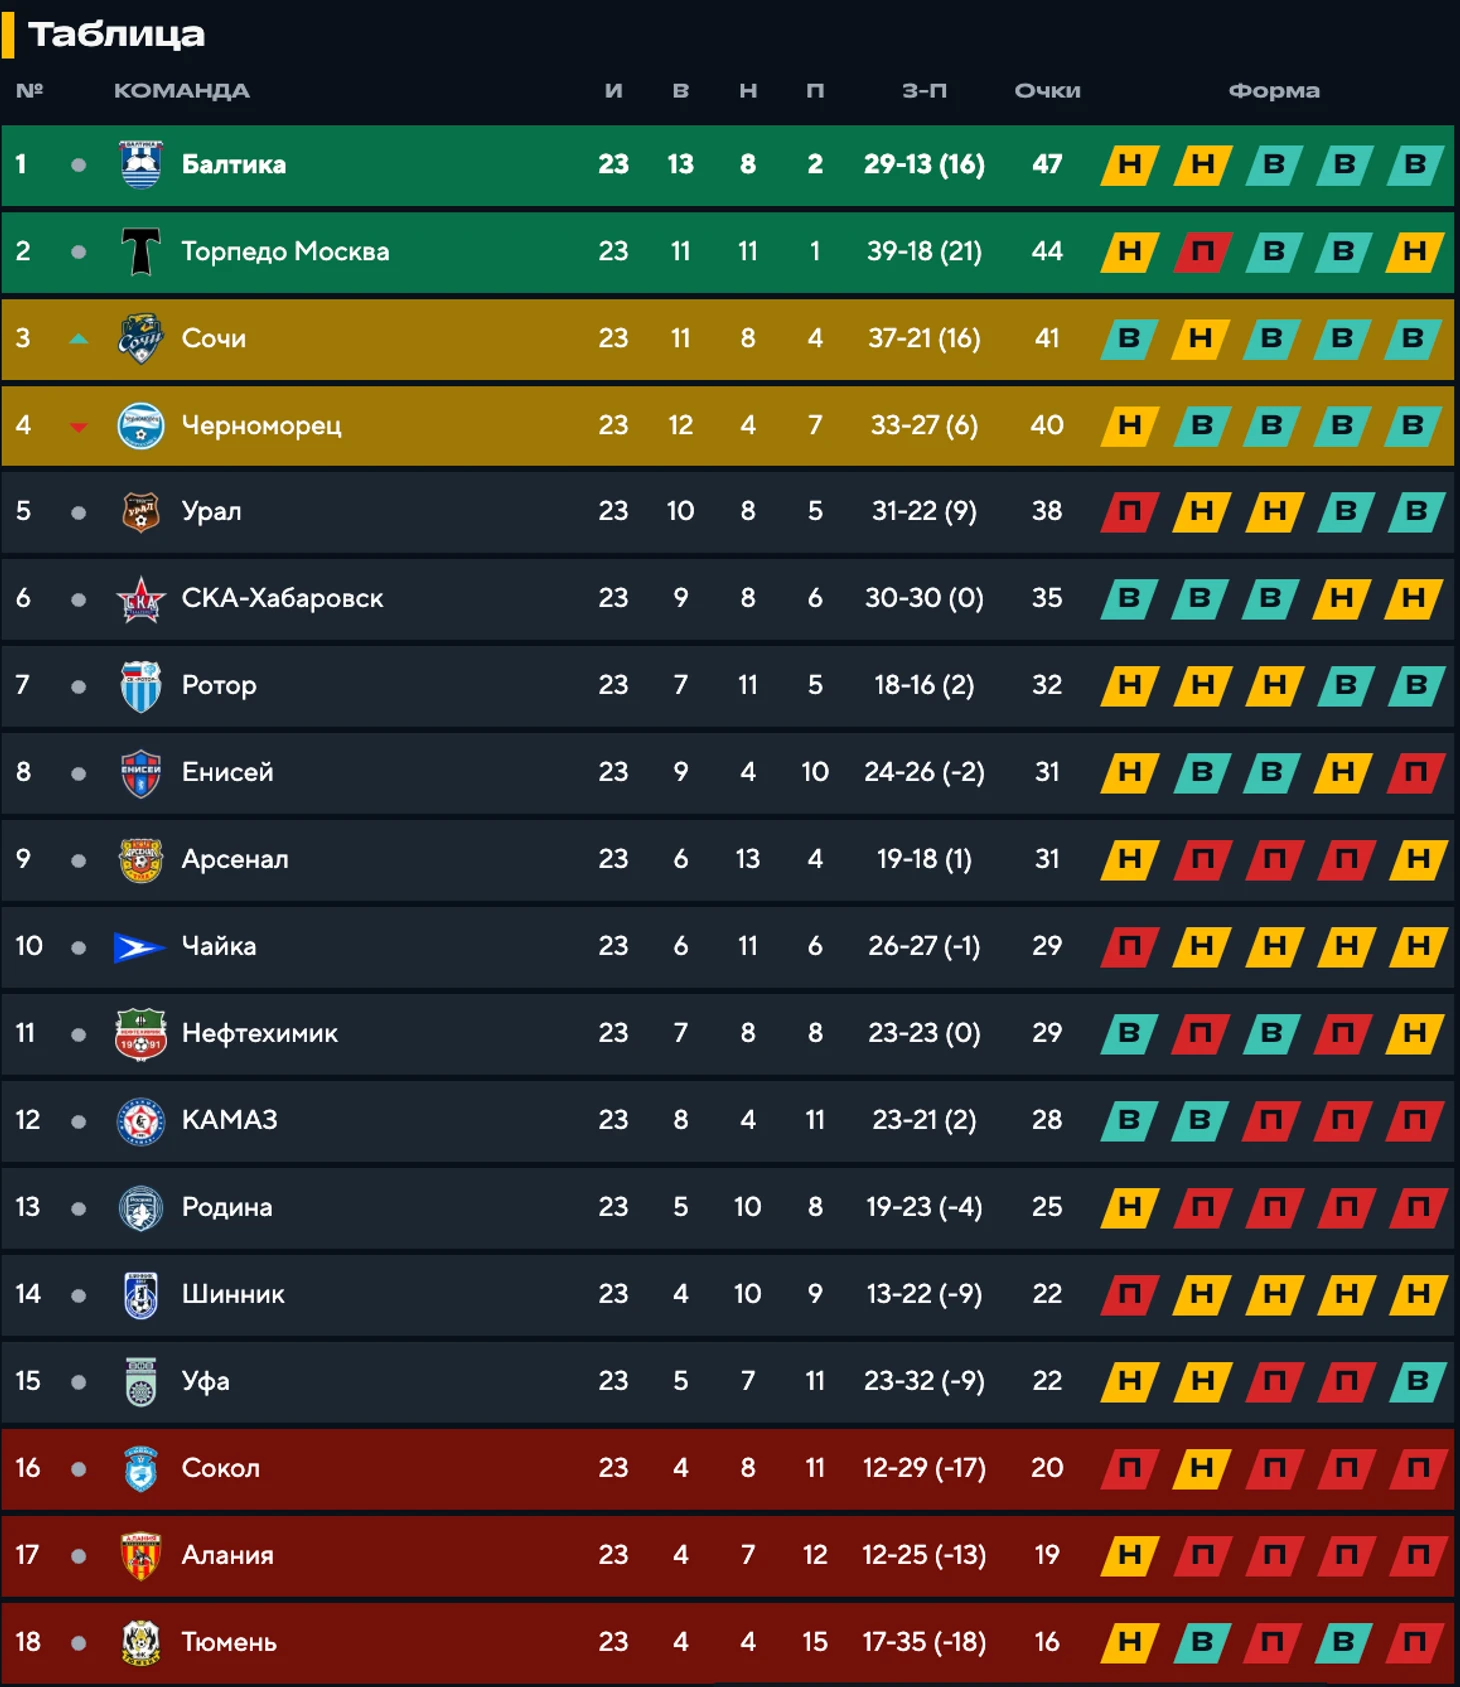This screenshot has height=1687, width=1460.
Task: Open the Нефтехимик team name link
Action: 260,1033
